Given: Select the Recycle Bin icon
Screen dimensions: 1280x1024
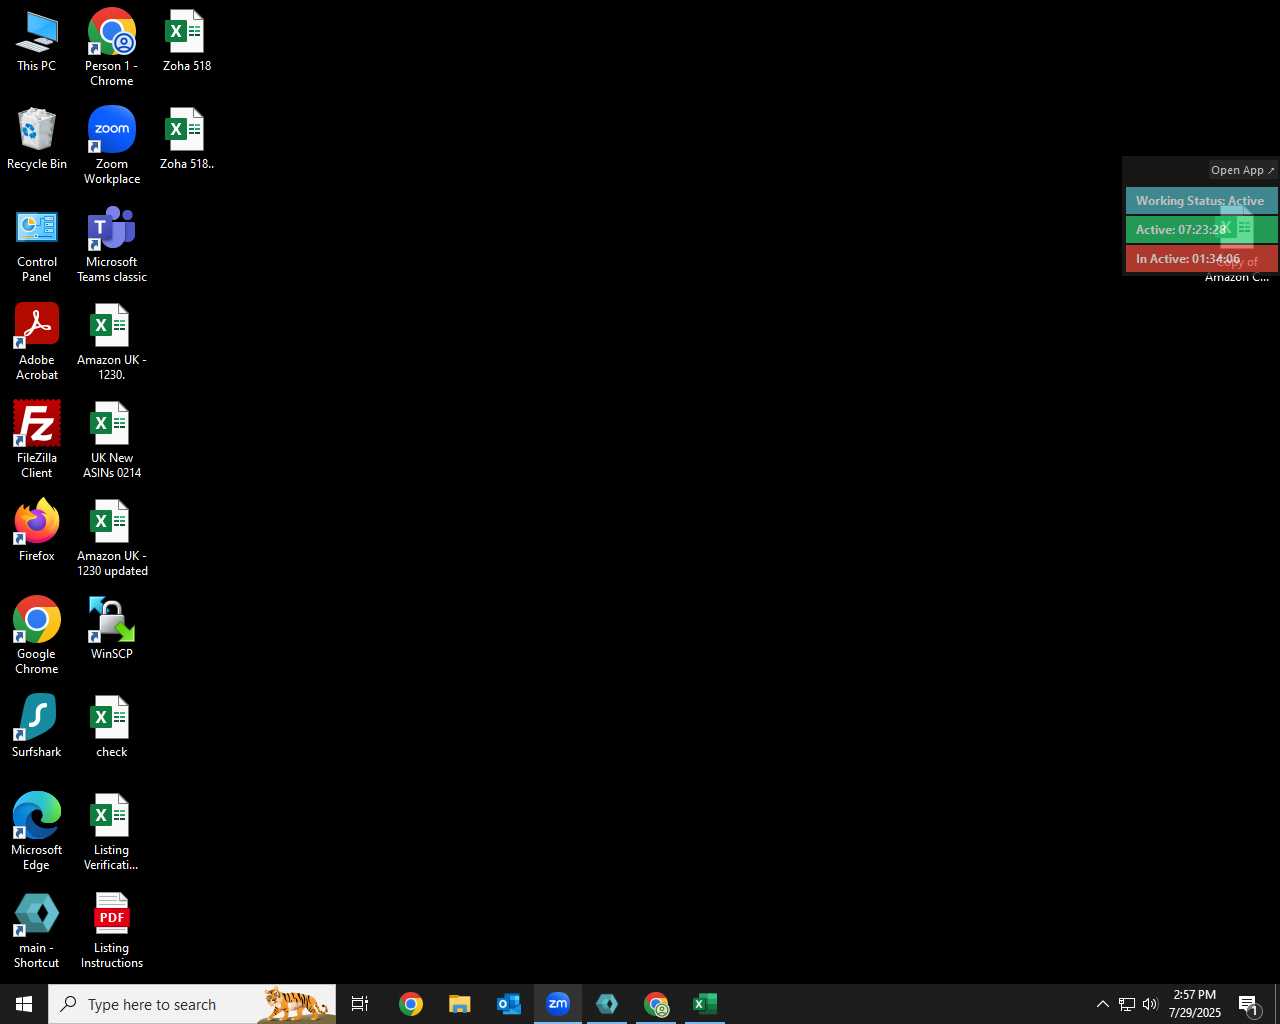Looking at the screenshot, I should [37, 139].
